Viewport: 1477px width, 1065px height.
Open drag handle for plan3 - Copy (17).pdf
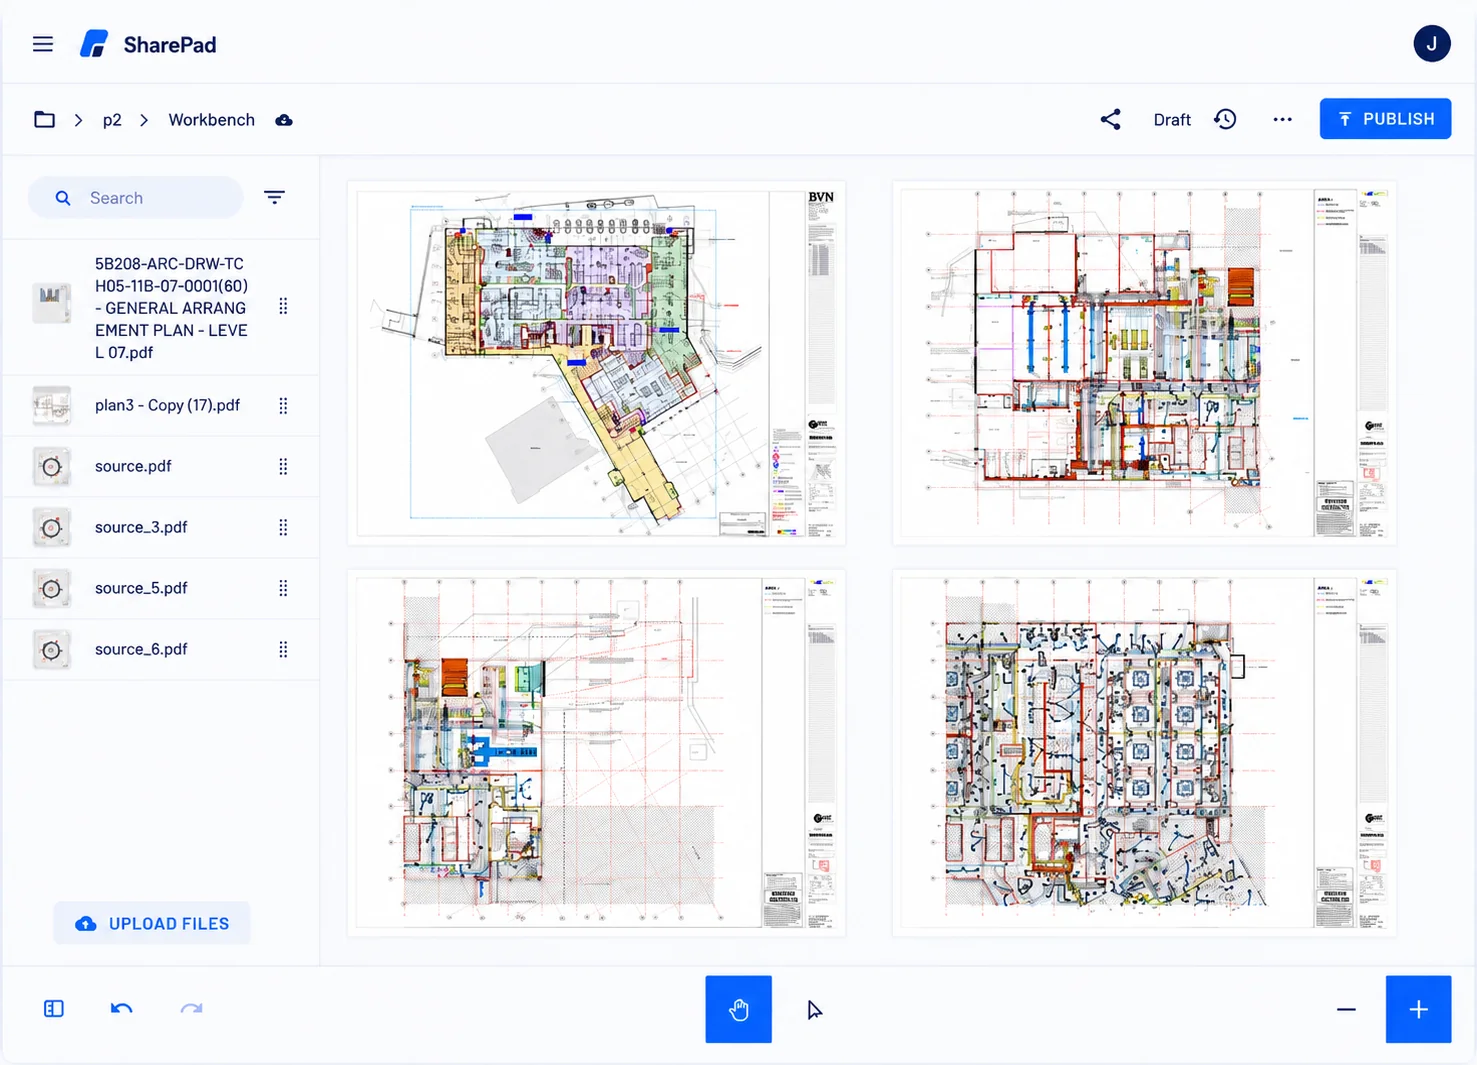[283, 406]
